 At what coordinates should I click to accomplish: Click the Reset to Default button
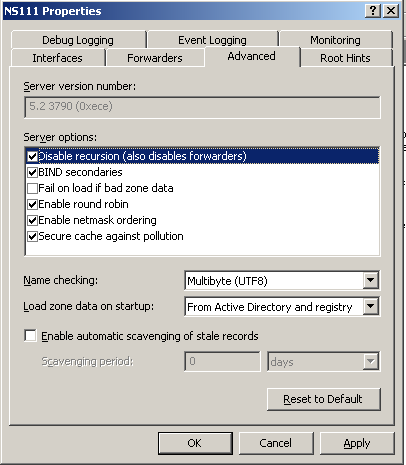[323, 399]
